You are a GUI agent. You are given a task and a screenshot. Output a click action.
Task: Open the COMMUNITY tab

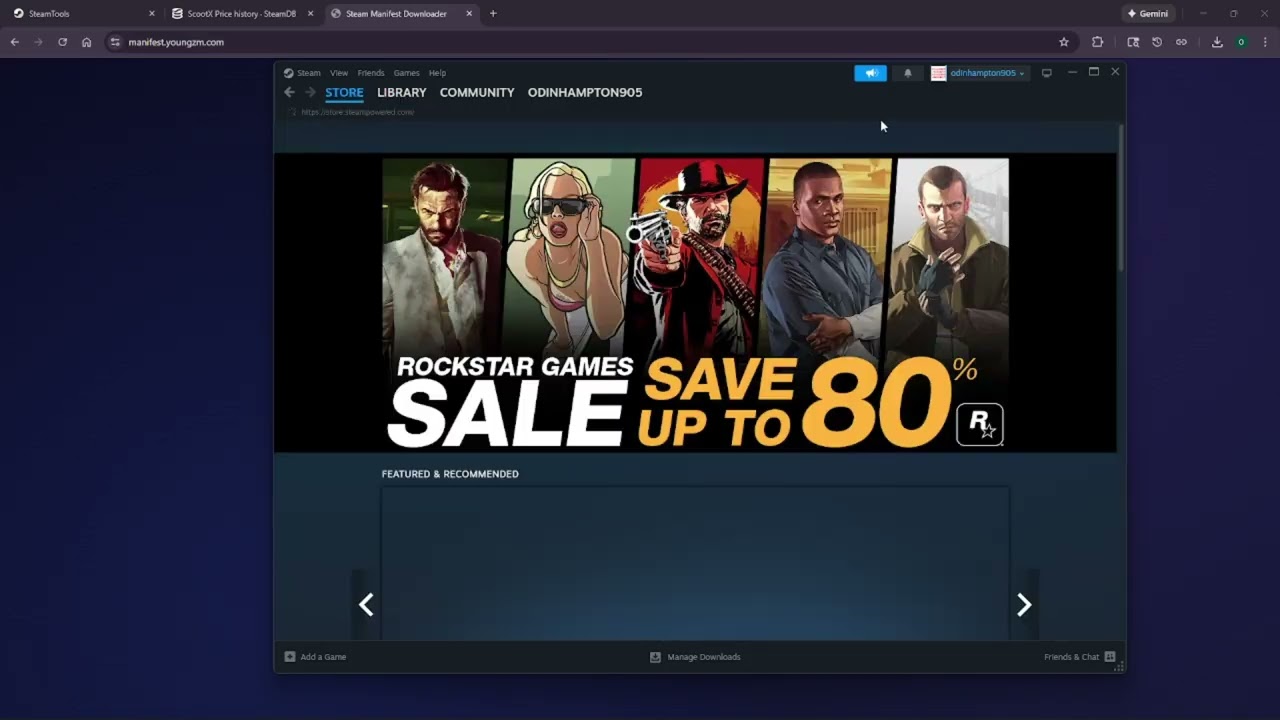[x=477, y=92]
